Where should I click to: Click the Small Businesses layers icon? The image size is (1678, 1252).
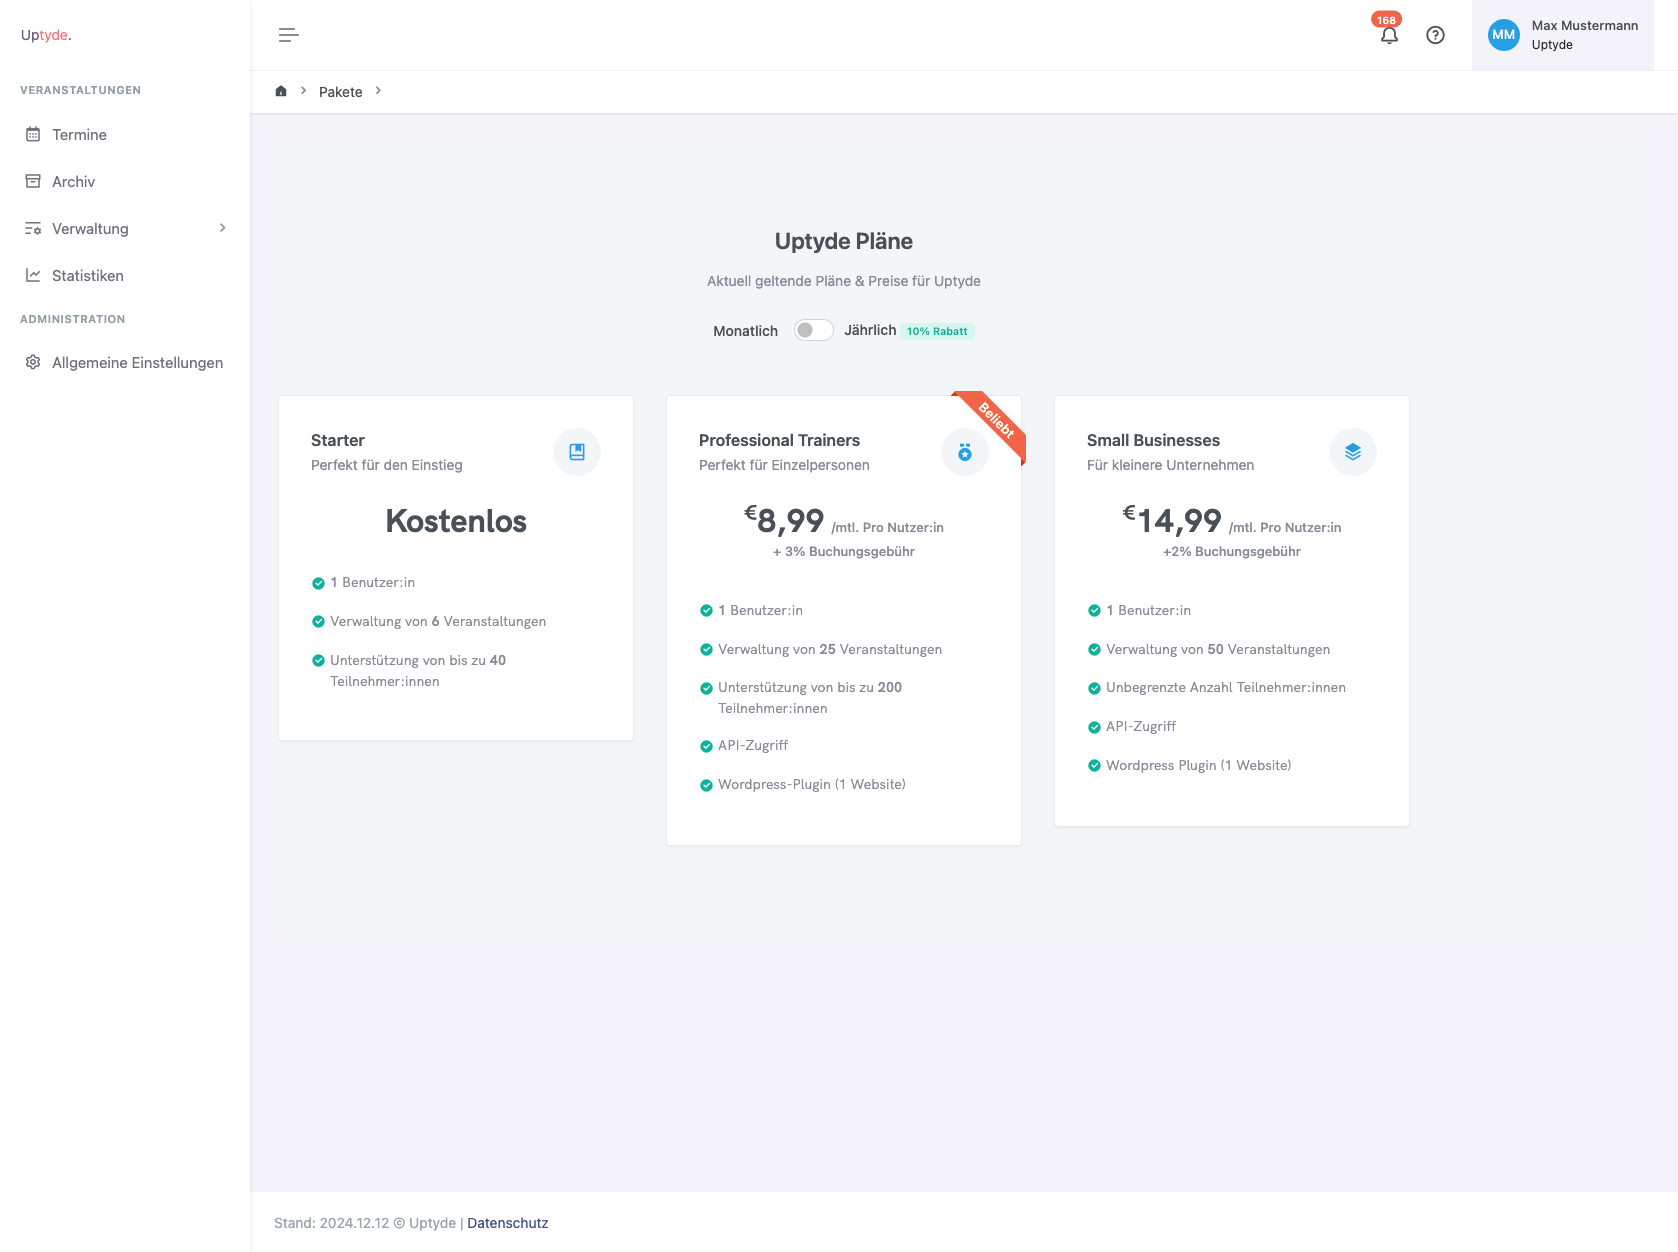coord(1353,452)
